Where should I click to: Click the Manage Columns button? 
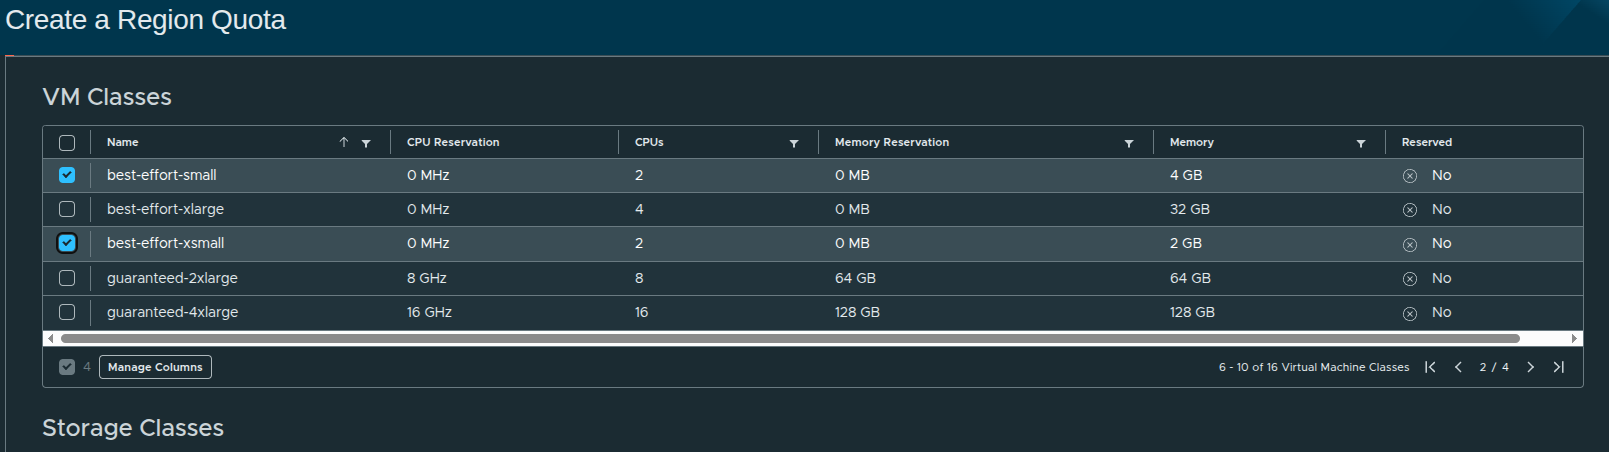[155, 367]
